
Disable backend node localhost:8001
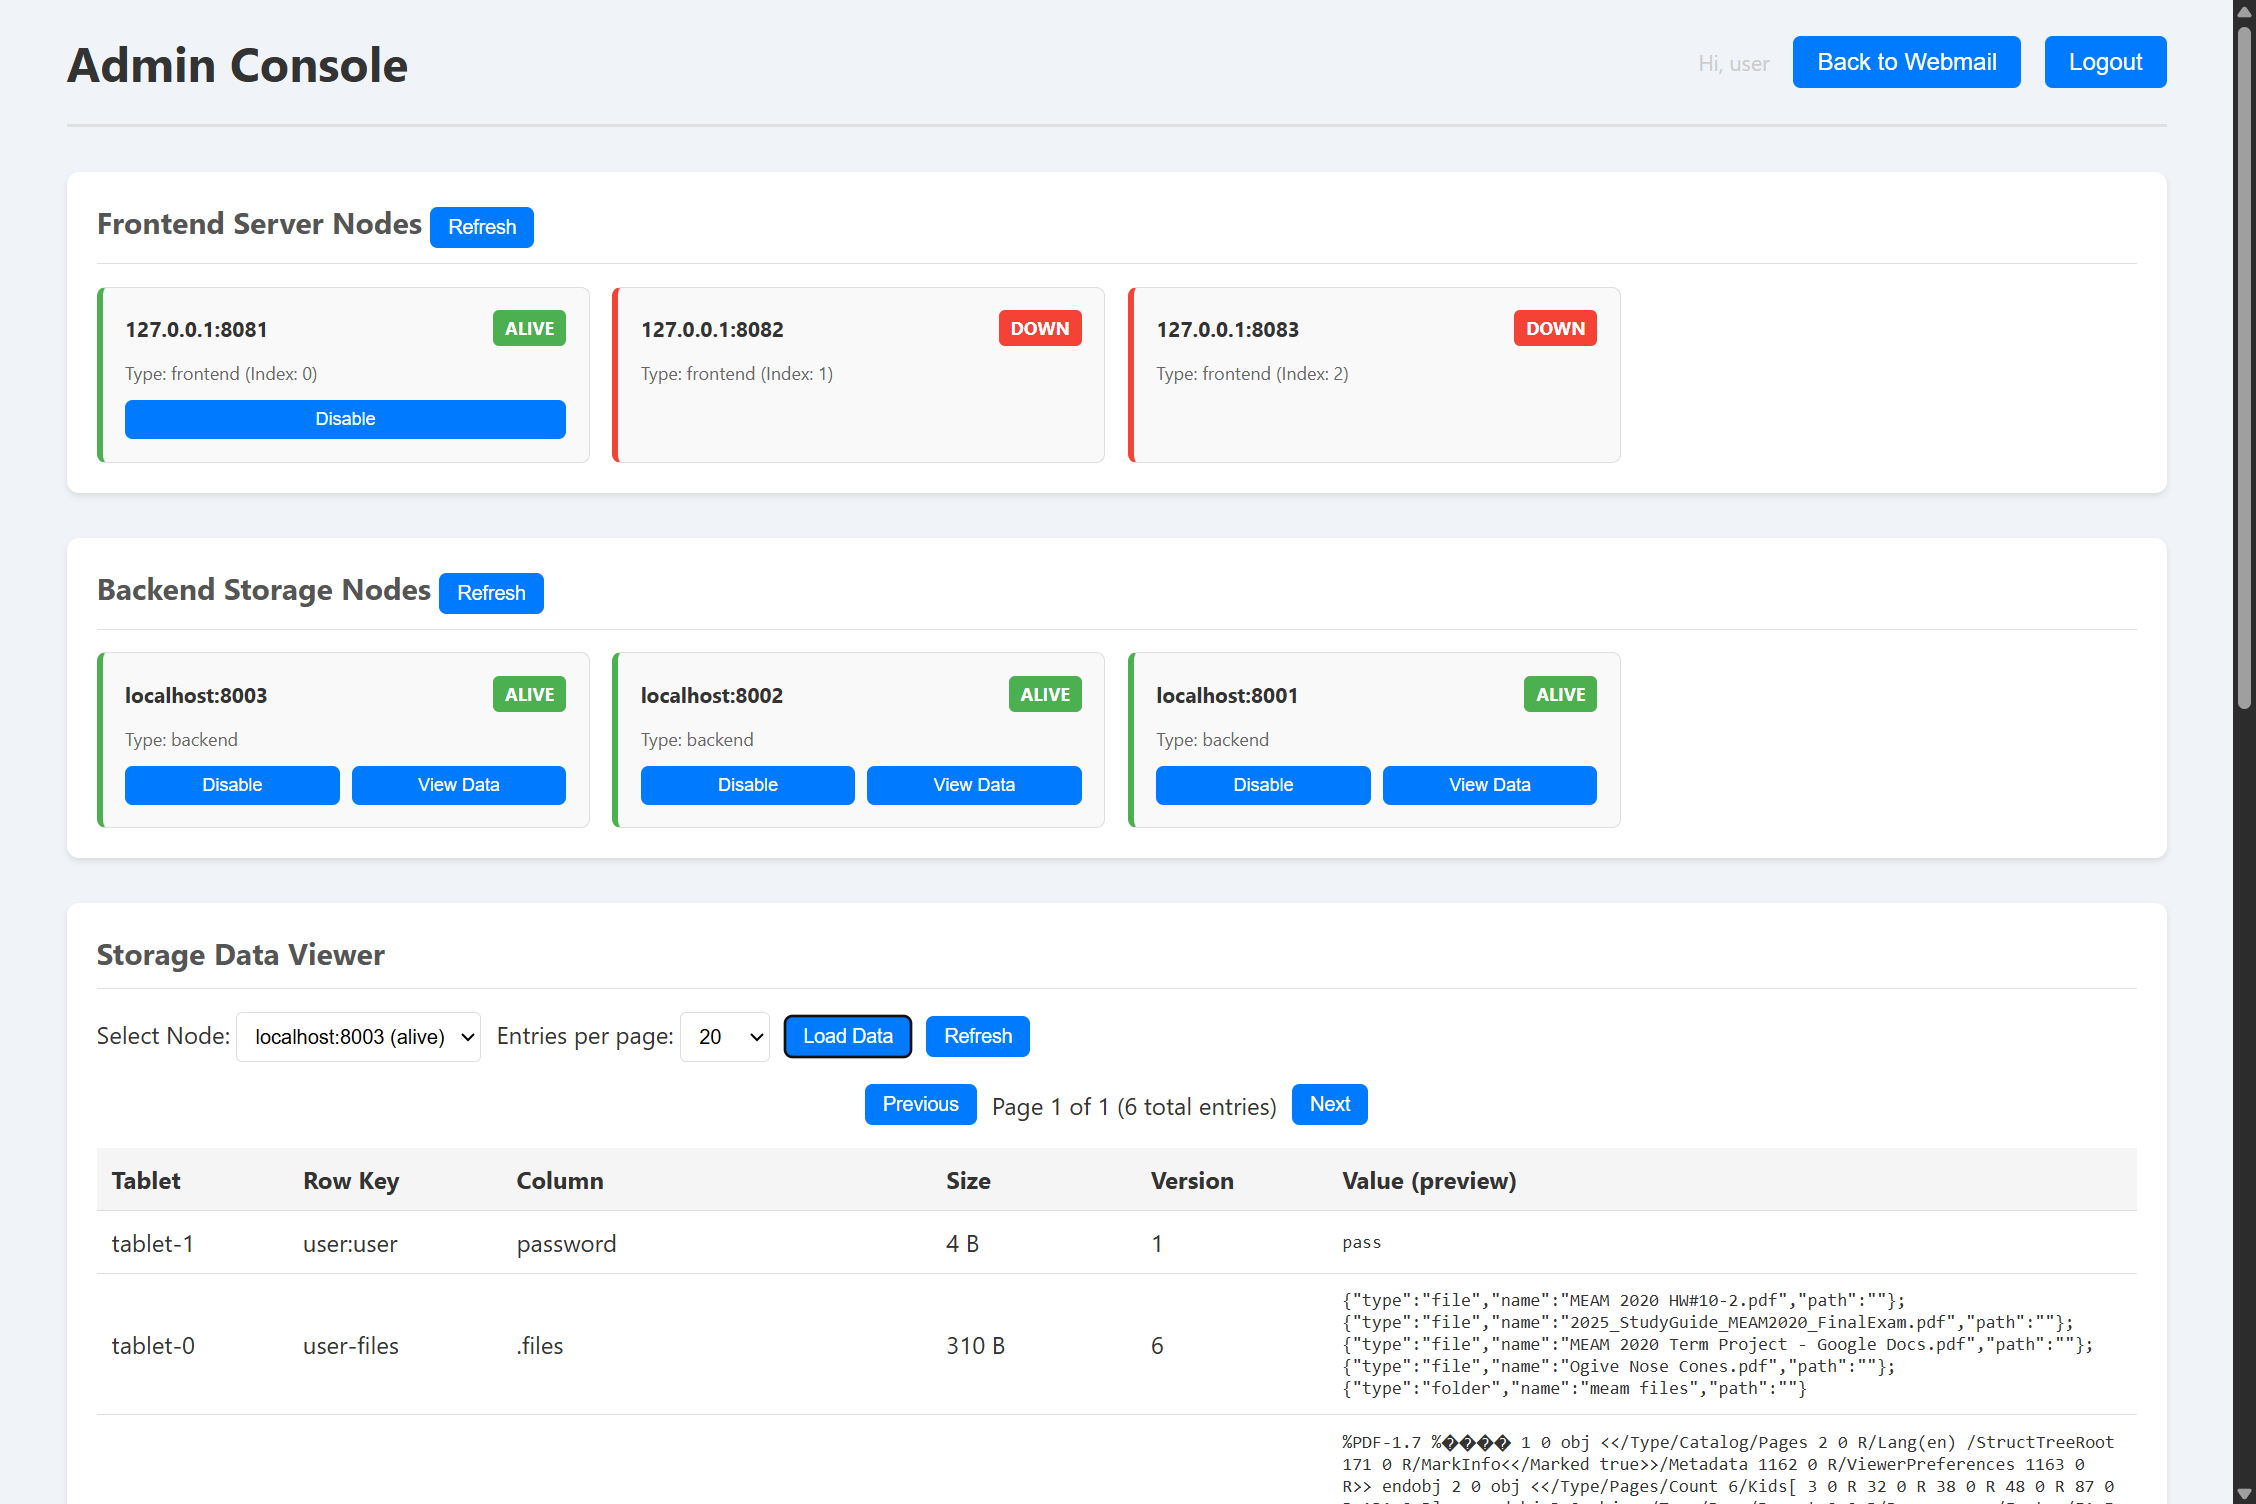(x=1262, y=785)
